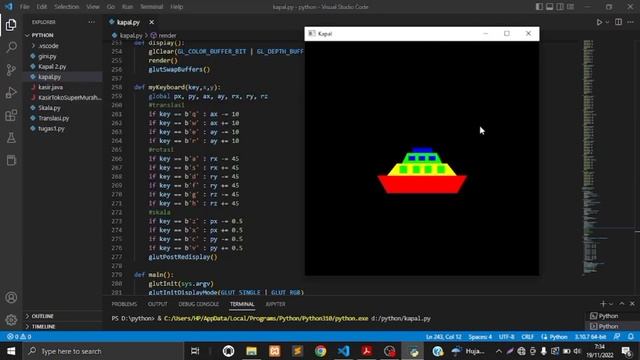Open the Search view in activity bar
This screenshot has width=640, height=360.
point(11,47)
